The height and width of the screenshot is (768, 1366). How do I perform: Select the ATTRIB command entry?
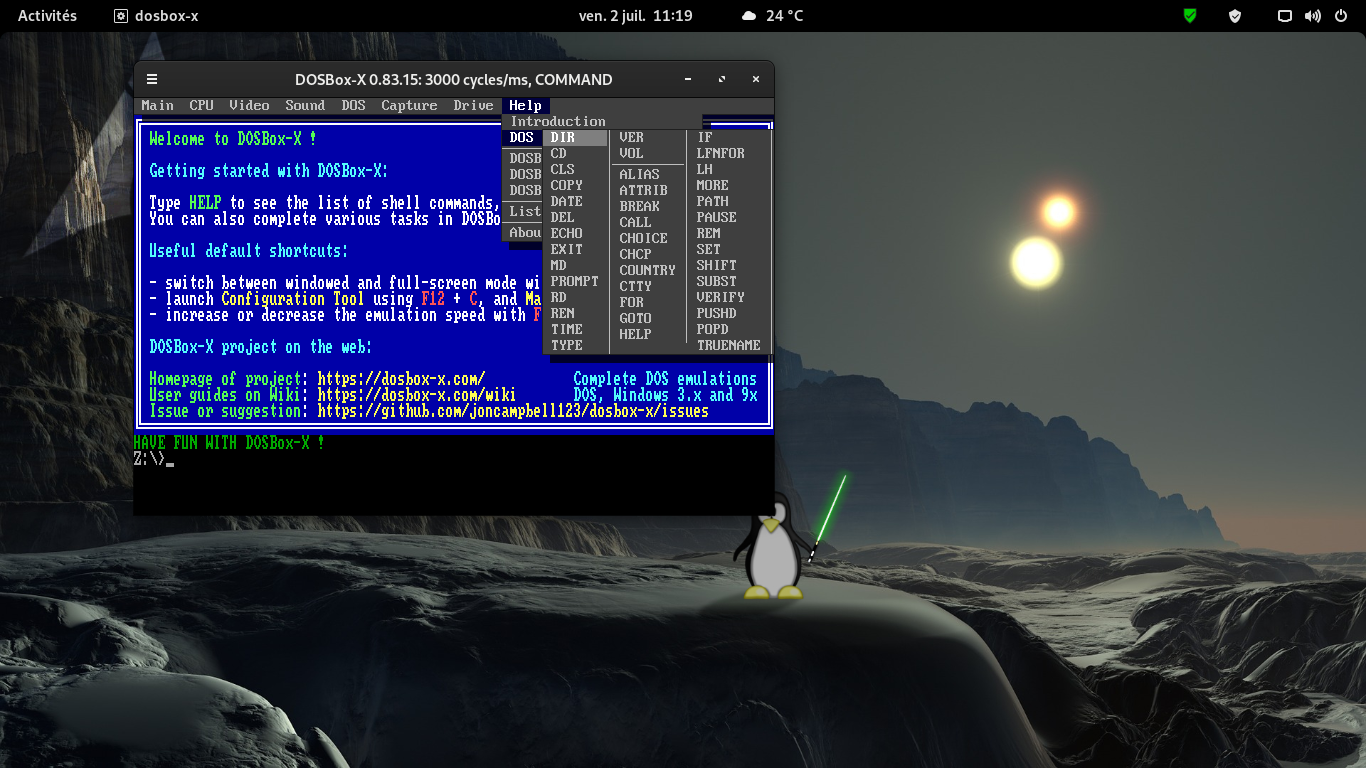(x=644, y=189)
